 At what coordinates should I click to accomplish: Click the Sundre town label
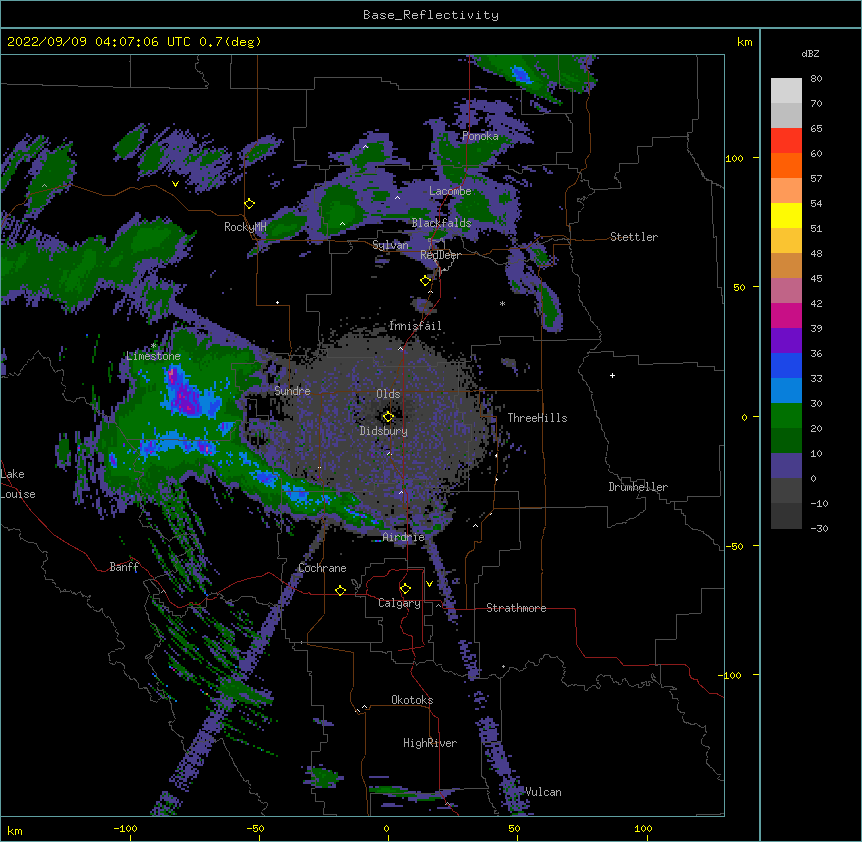tap(292, 391)
